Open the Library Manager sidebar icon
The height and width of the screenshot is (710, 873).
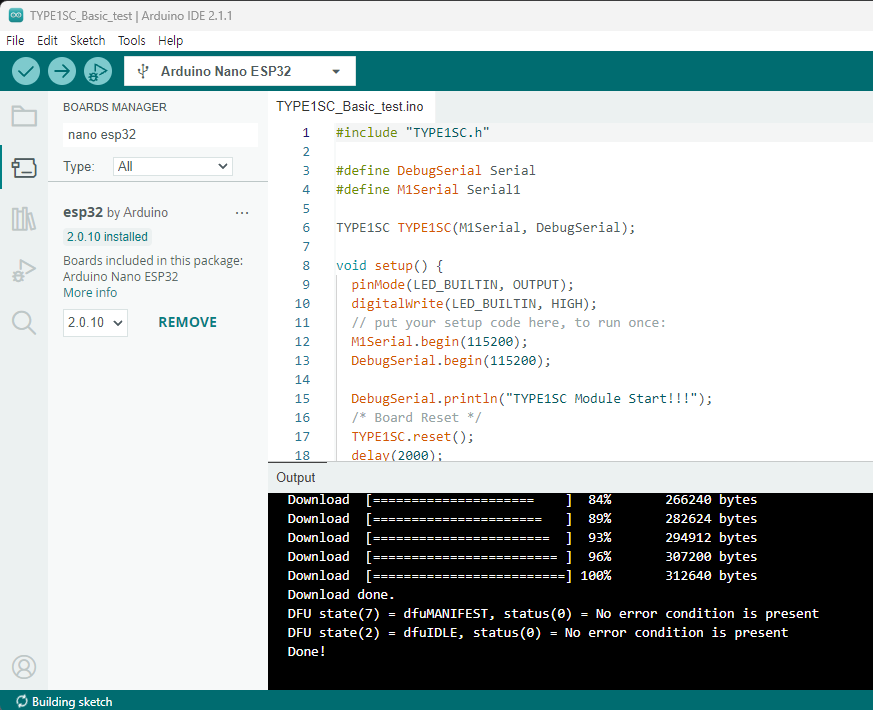pyautogui.click(x=24, y=218)
